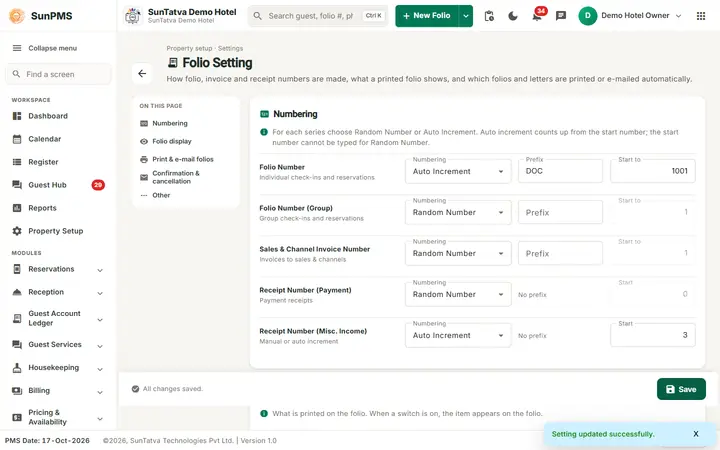Click the New Folio button
The width and height of the screenshot is (720, 450).
point(427,16)
